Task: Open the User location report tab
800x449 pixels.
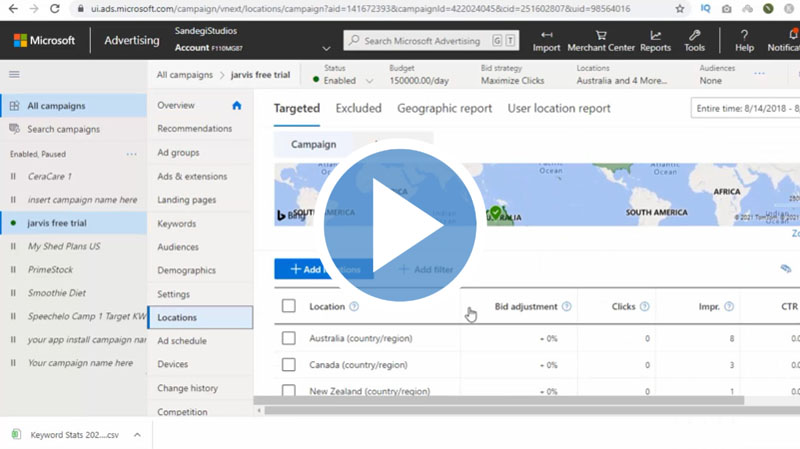Action: [x=559, y=108]
